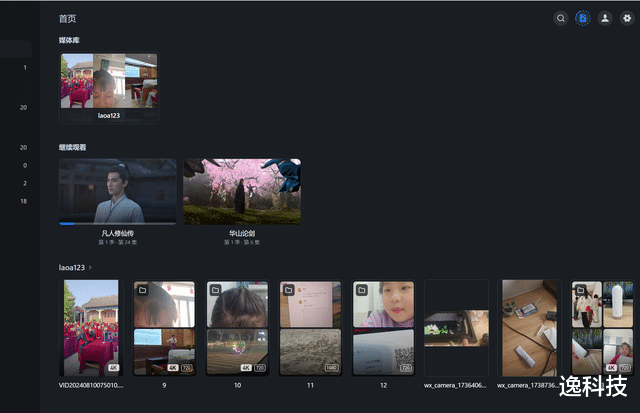The width and height of the screenshot is (640, 413).
Task: Click sidebar count 18
Action: pyautogui.click(x=24, y=201)
